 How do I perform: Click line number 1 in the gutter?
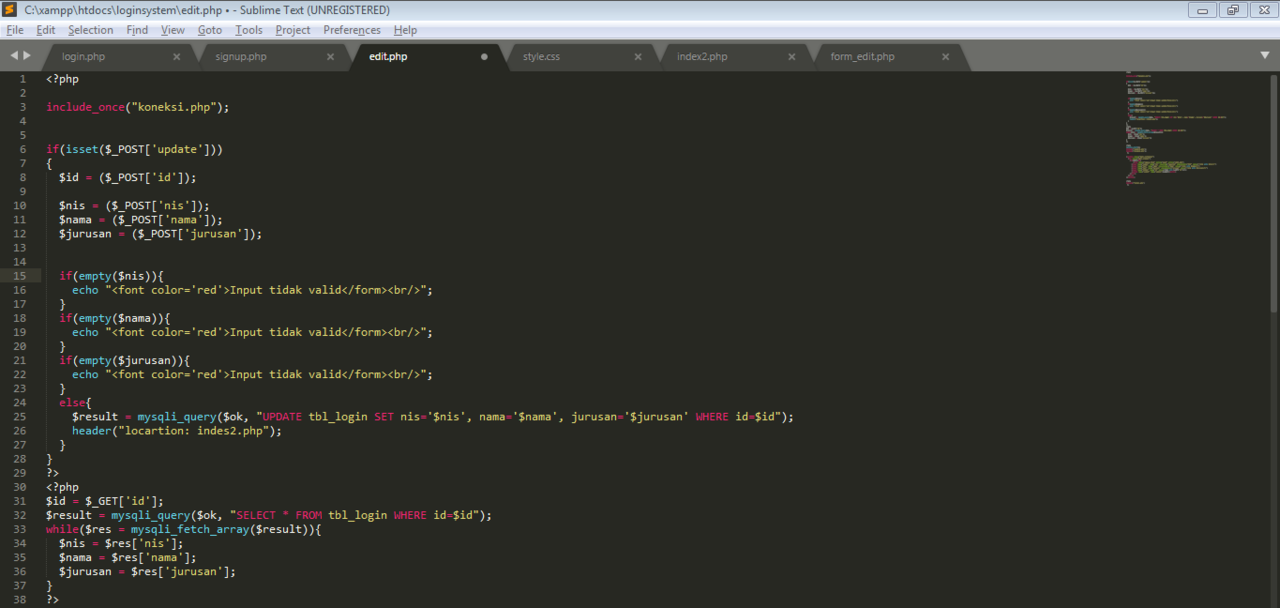click(24, 79)
